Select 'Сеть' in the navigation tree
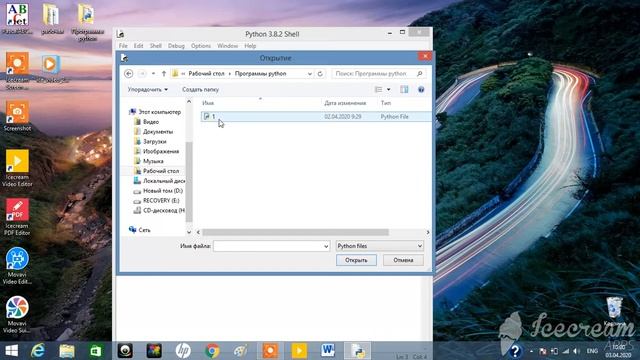Image resolution: width=640 pixels, height=360 pixels. click(140, 230)
